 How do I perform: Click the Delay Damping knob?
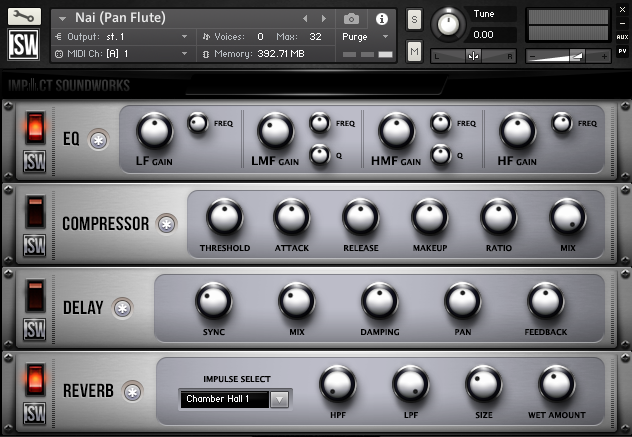(x=380, y=301)
